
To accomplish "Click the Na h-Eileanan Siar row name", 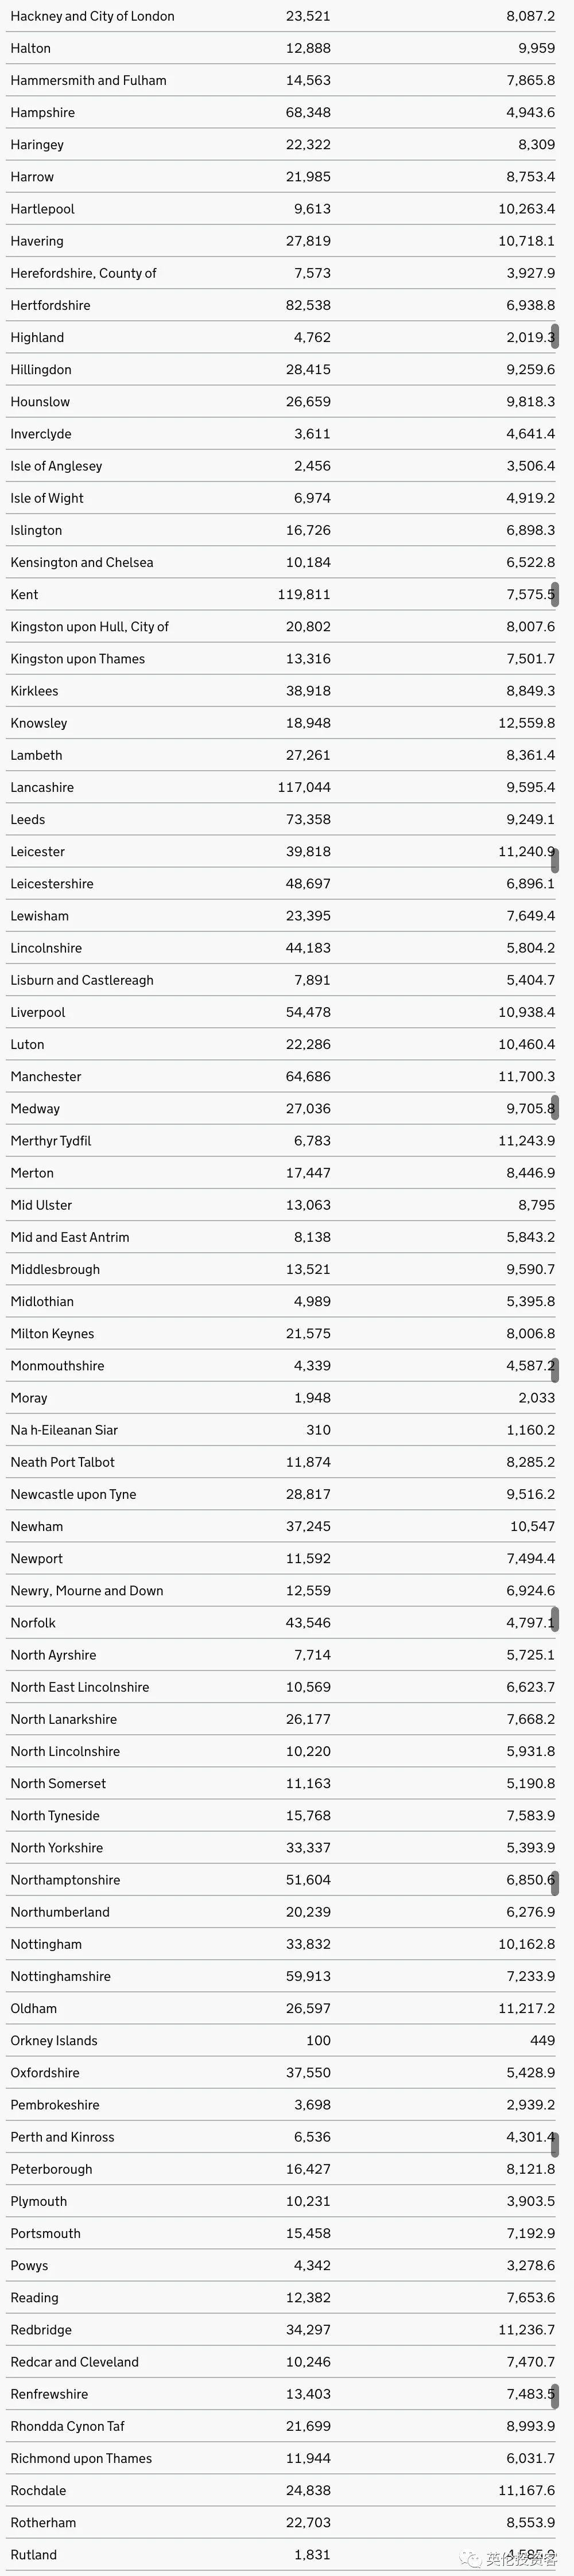I will click(x=64, y=1430).
